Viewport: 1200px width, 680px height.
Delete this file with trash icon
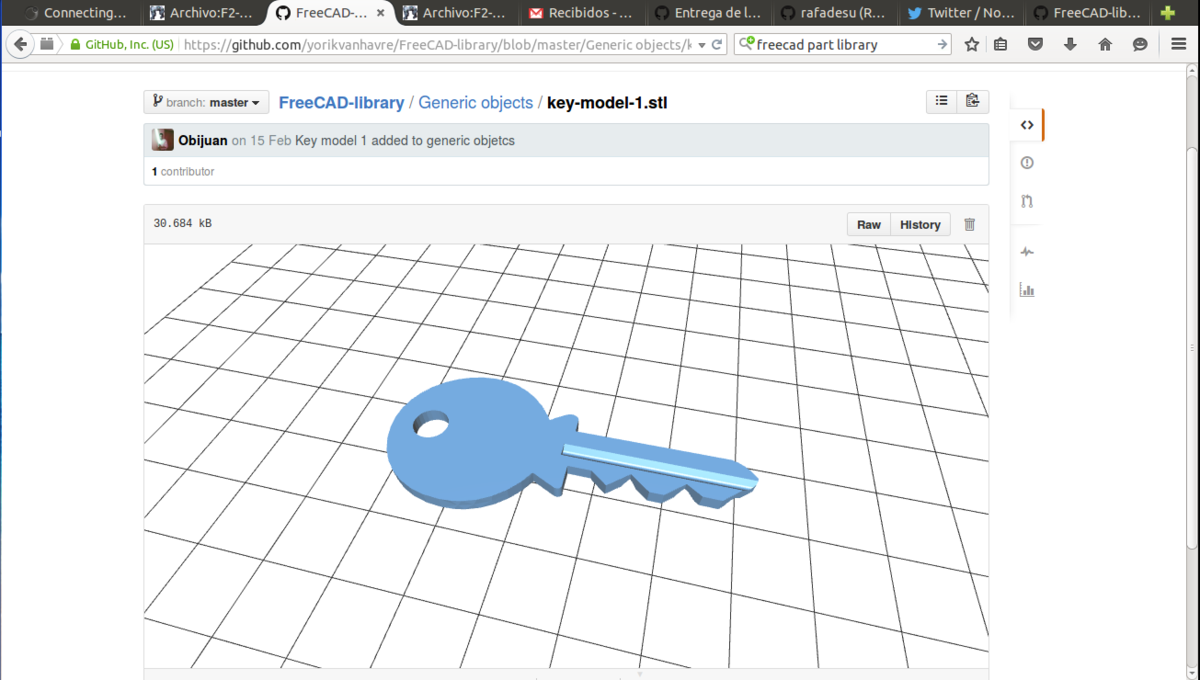pos(969,224)
